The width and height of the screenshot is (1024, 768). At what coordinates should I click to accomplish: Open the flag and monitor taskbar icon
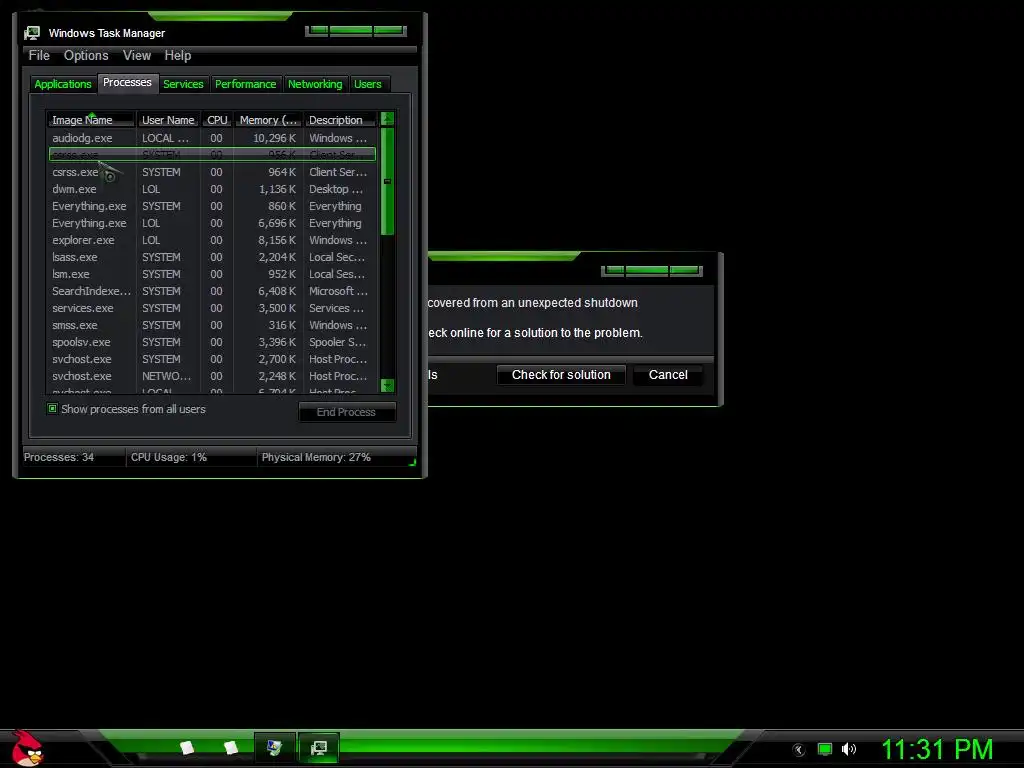pyautogui.click(x=275, y=748)
